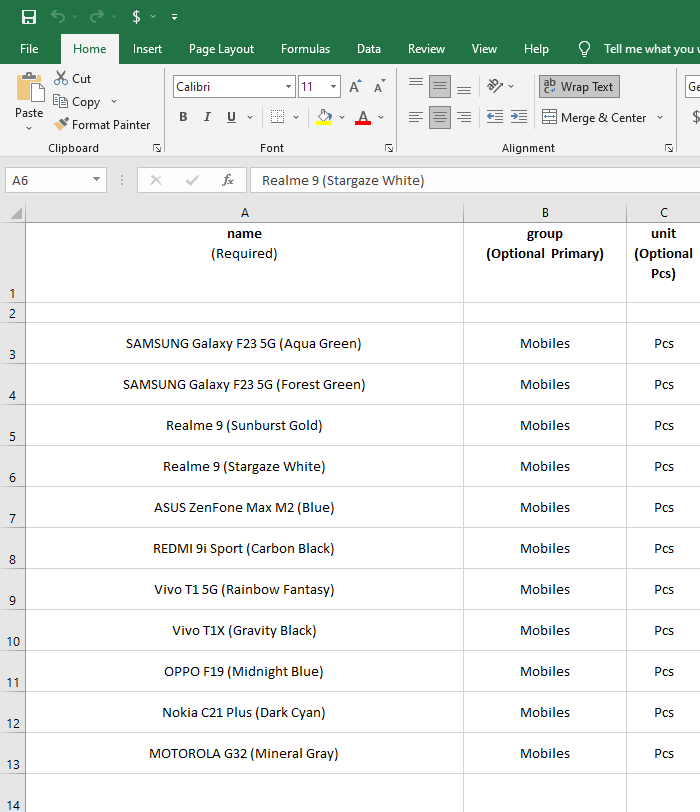Viewport: 700px width, 812px height.
Task: Save the workbook with the floppy icon
Action: pos(29,17)
